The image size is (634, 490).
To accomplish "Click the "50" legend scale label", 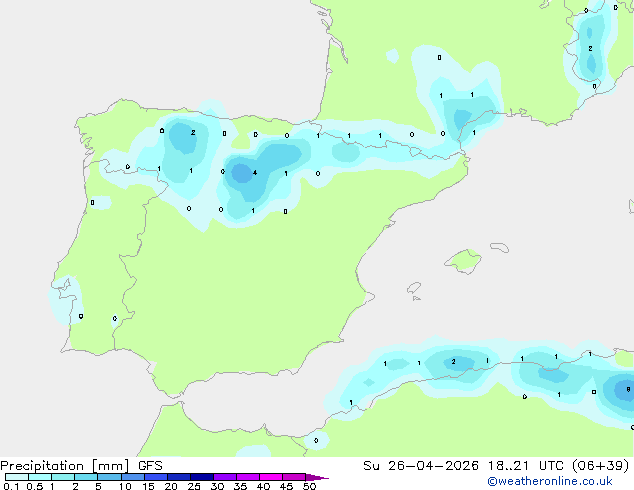I will coord(309,486).
